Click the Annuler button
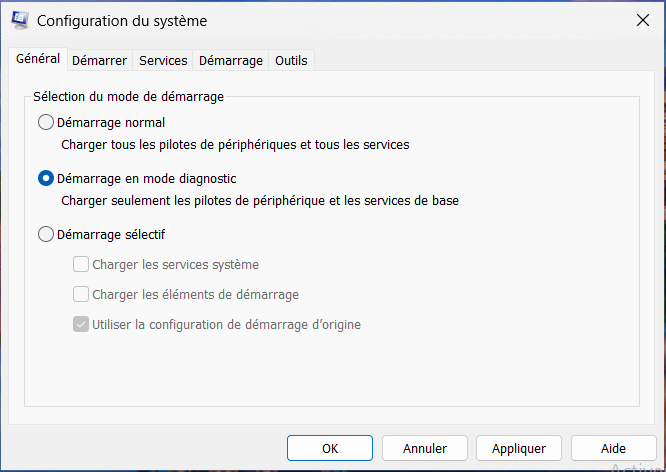 tap(425, 448)
